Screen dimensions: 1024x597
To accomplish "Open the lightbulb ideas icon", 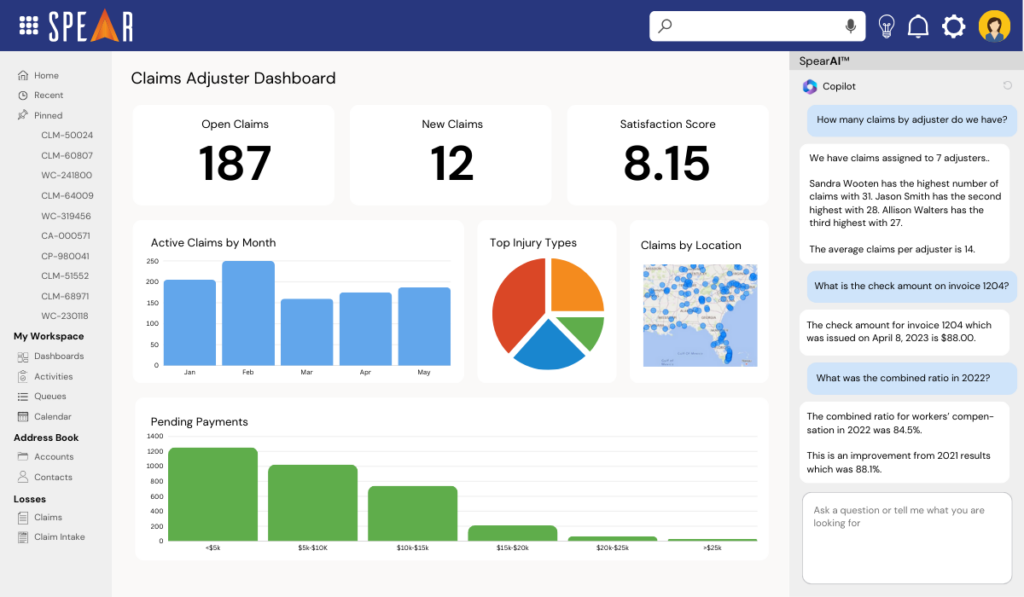I will click(x=885, y=26).
